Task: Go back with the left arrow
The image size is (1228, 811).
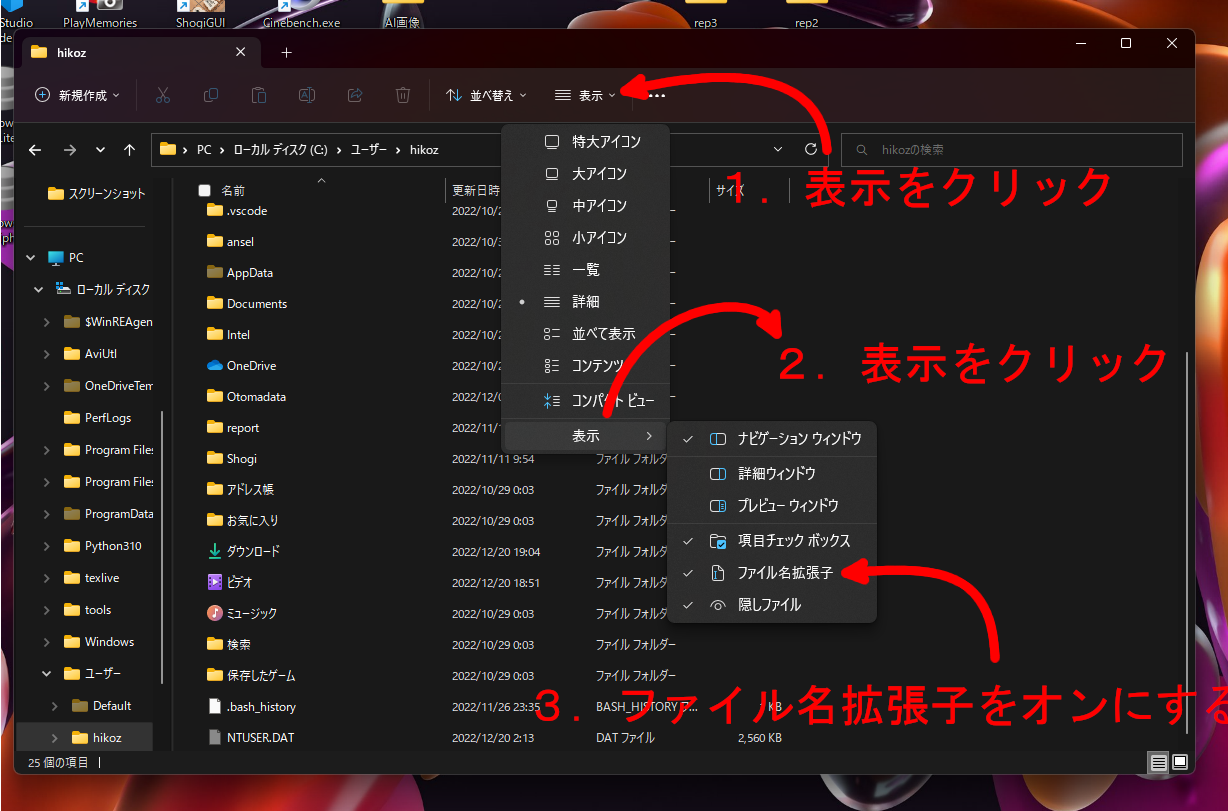Action: pyautogui.click(x=35, y=149)
